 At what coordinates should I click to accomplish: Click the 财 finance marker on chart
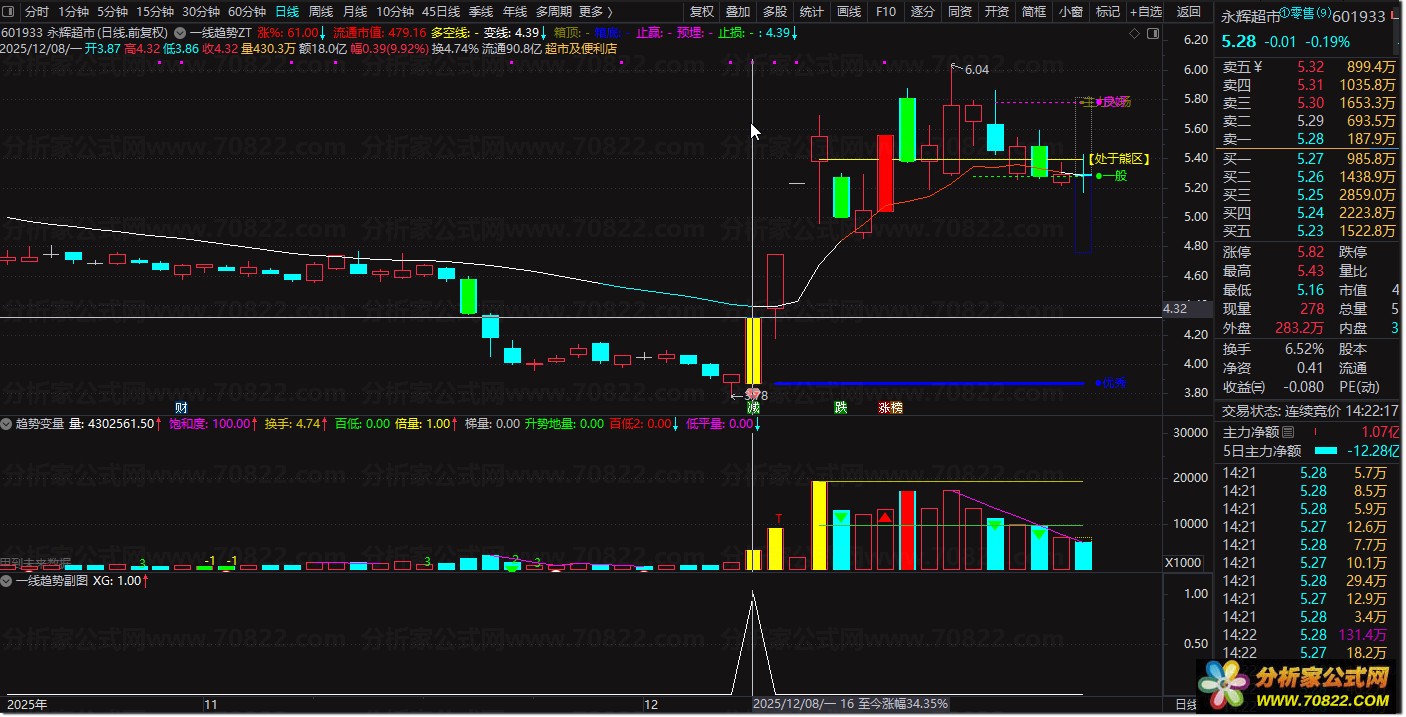tap(181, 407)
